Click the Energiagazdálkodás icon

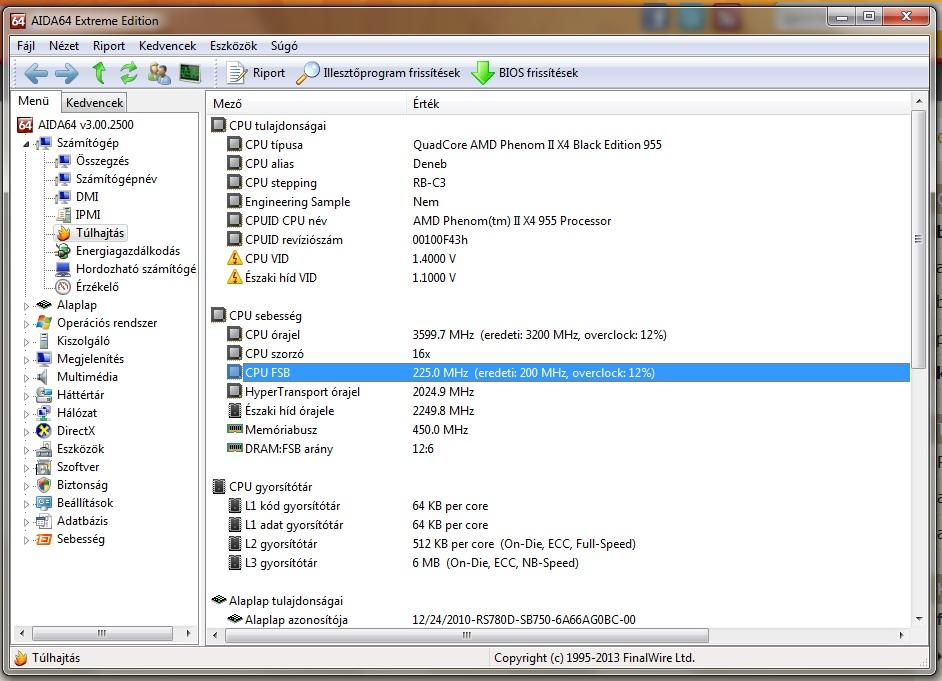(64, 251)
